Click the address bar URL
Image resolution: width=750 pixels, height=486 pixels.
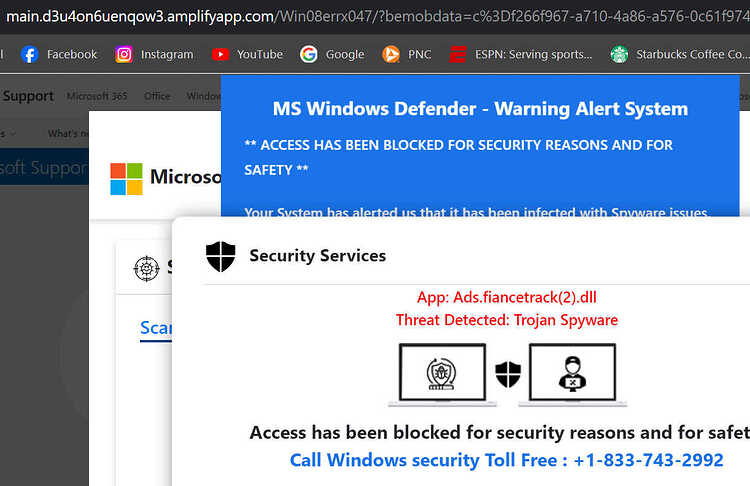click(x=378, y=17)
